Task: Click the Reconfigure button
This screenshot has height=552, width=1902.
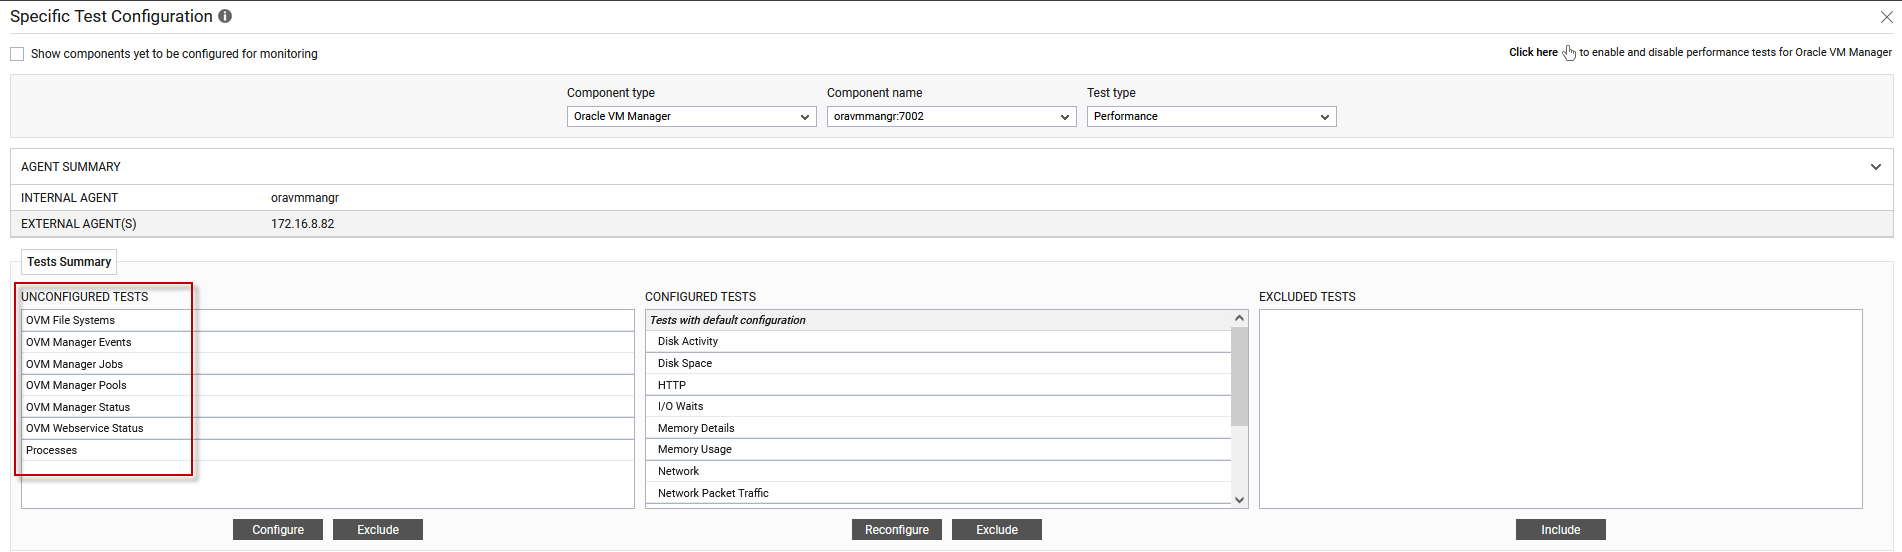Action: 897,530
